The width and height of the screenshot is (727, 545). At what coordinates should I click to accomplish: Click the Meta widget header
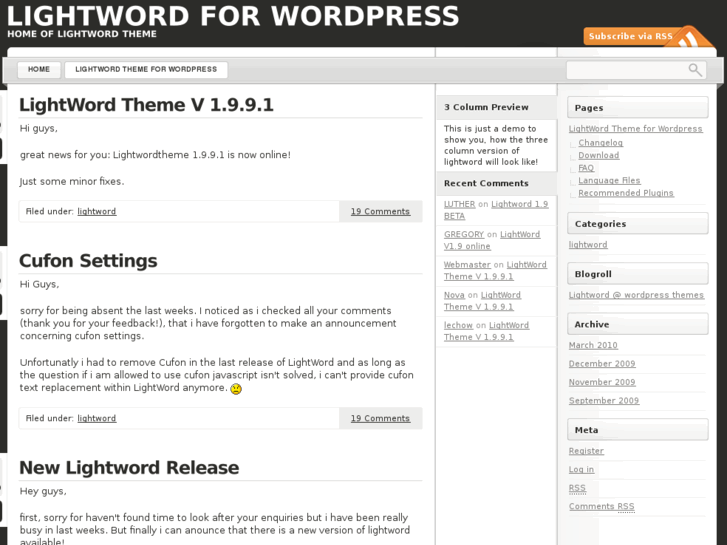[638, 430]
